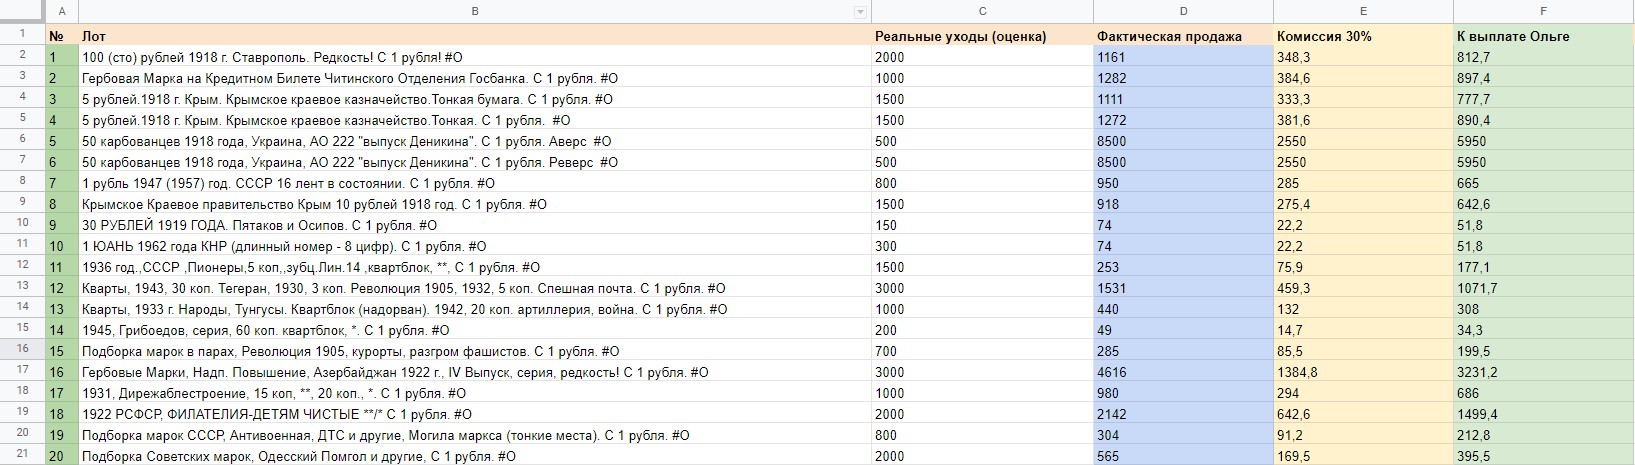
Task: Click estimate value 700 for lot 15
Action: [982, 351]
